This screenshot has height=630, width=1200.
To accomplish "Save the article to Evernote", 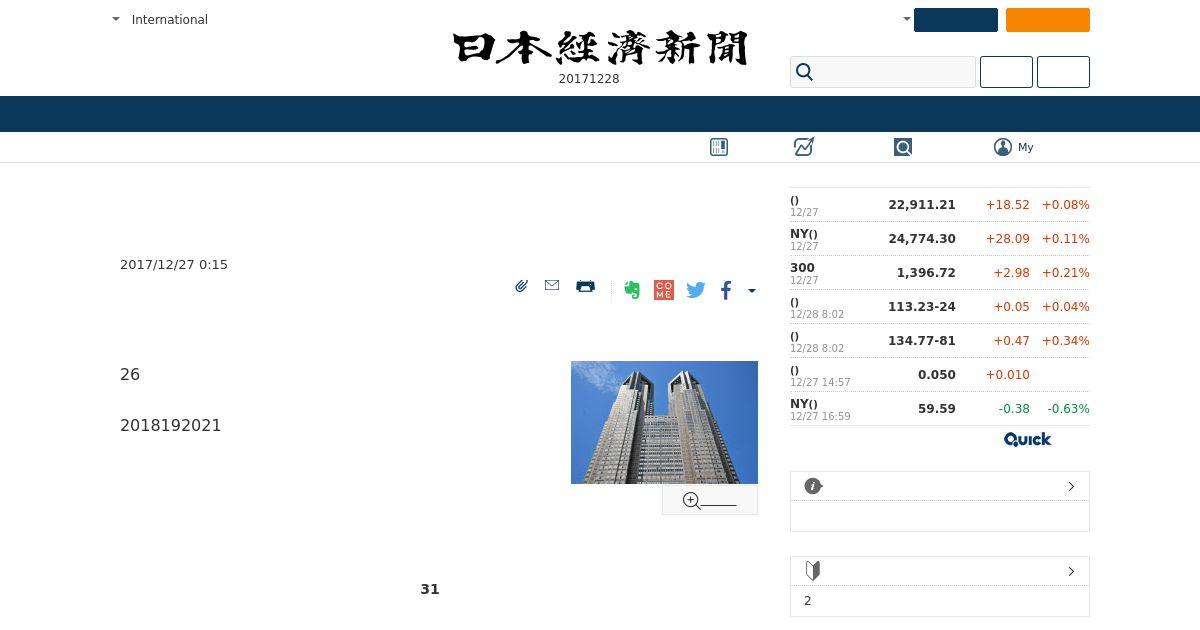I will click(x=632, y=290).
